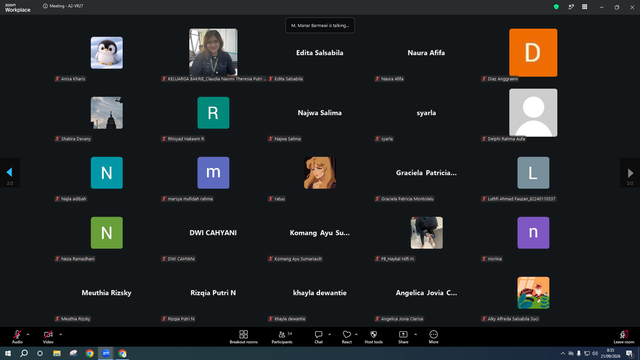The height and width of the screenshot is (360, 640).
Task: Open meeting info icon beside the meeting title
Action: [45, 6]
